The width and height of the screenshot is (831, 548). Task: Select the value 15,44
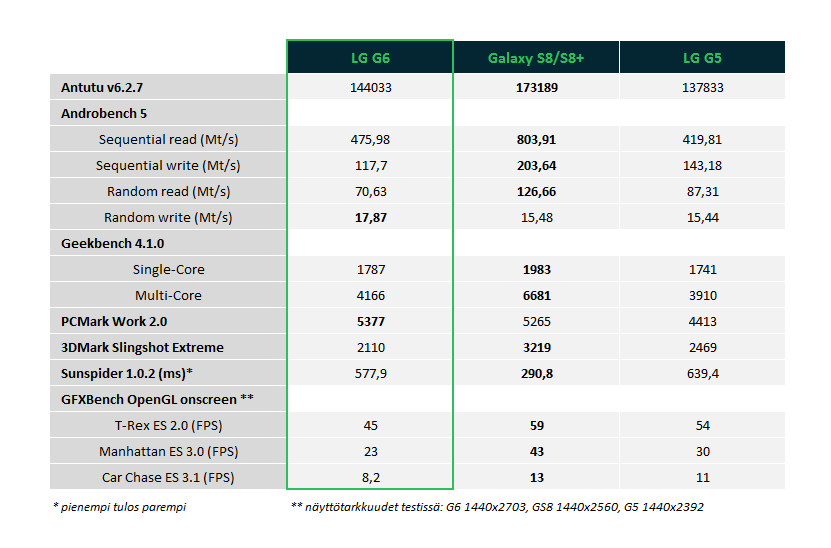point(702,217)
